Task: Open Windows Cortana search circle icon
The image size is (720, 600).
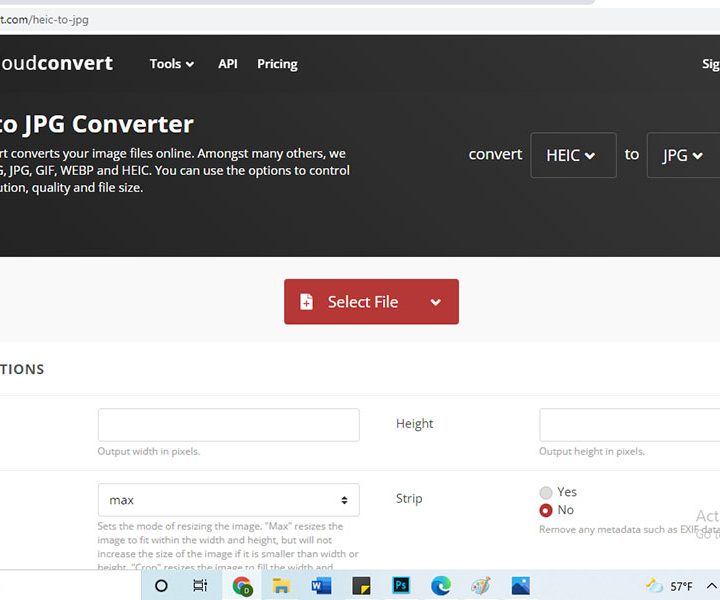Action: pyautogui.click(x=161, y=586)
